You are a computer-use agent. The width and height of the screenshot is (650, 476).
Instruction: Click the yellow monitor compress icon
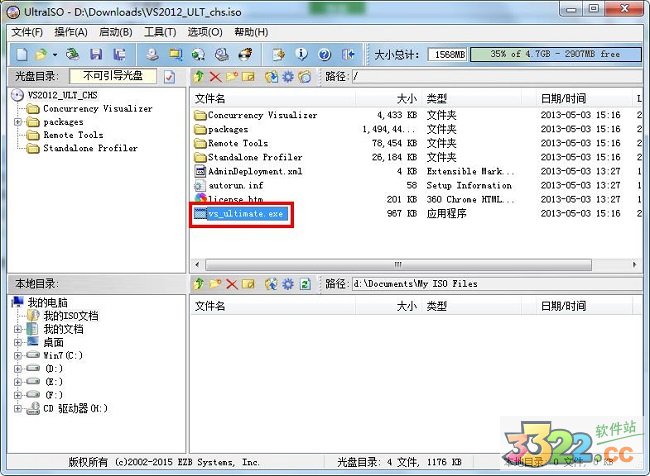tap(175, 54)
